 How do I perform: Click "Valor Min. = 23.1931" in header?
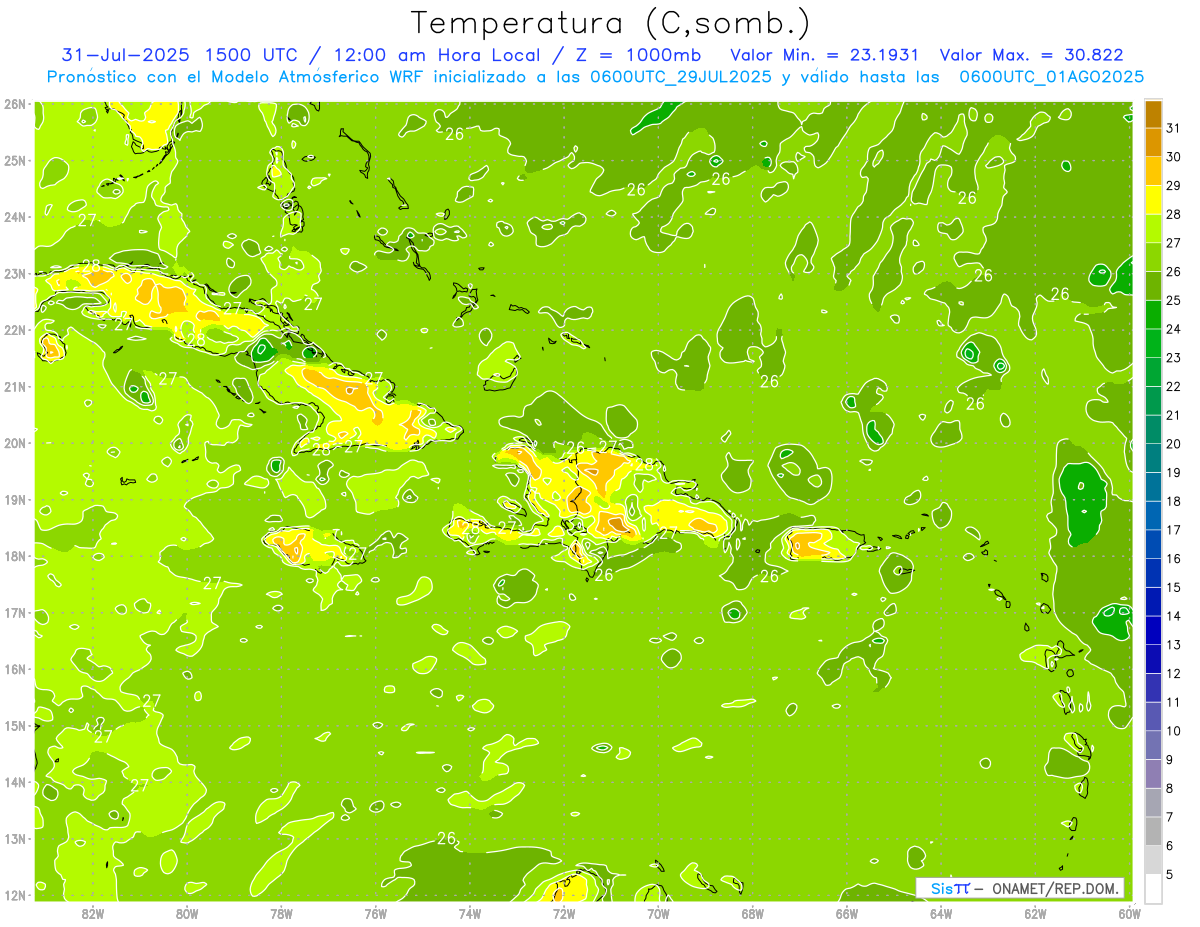pyautogui.click(x=825, y=55)
